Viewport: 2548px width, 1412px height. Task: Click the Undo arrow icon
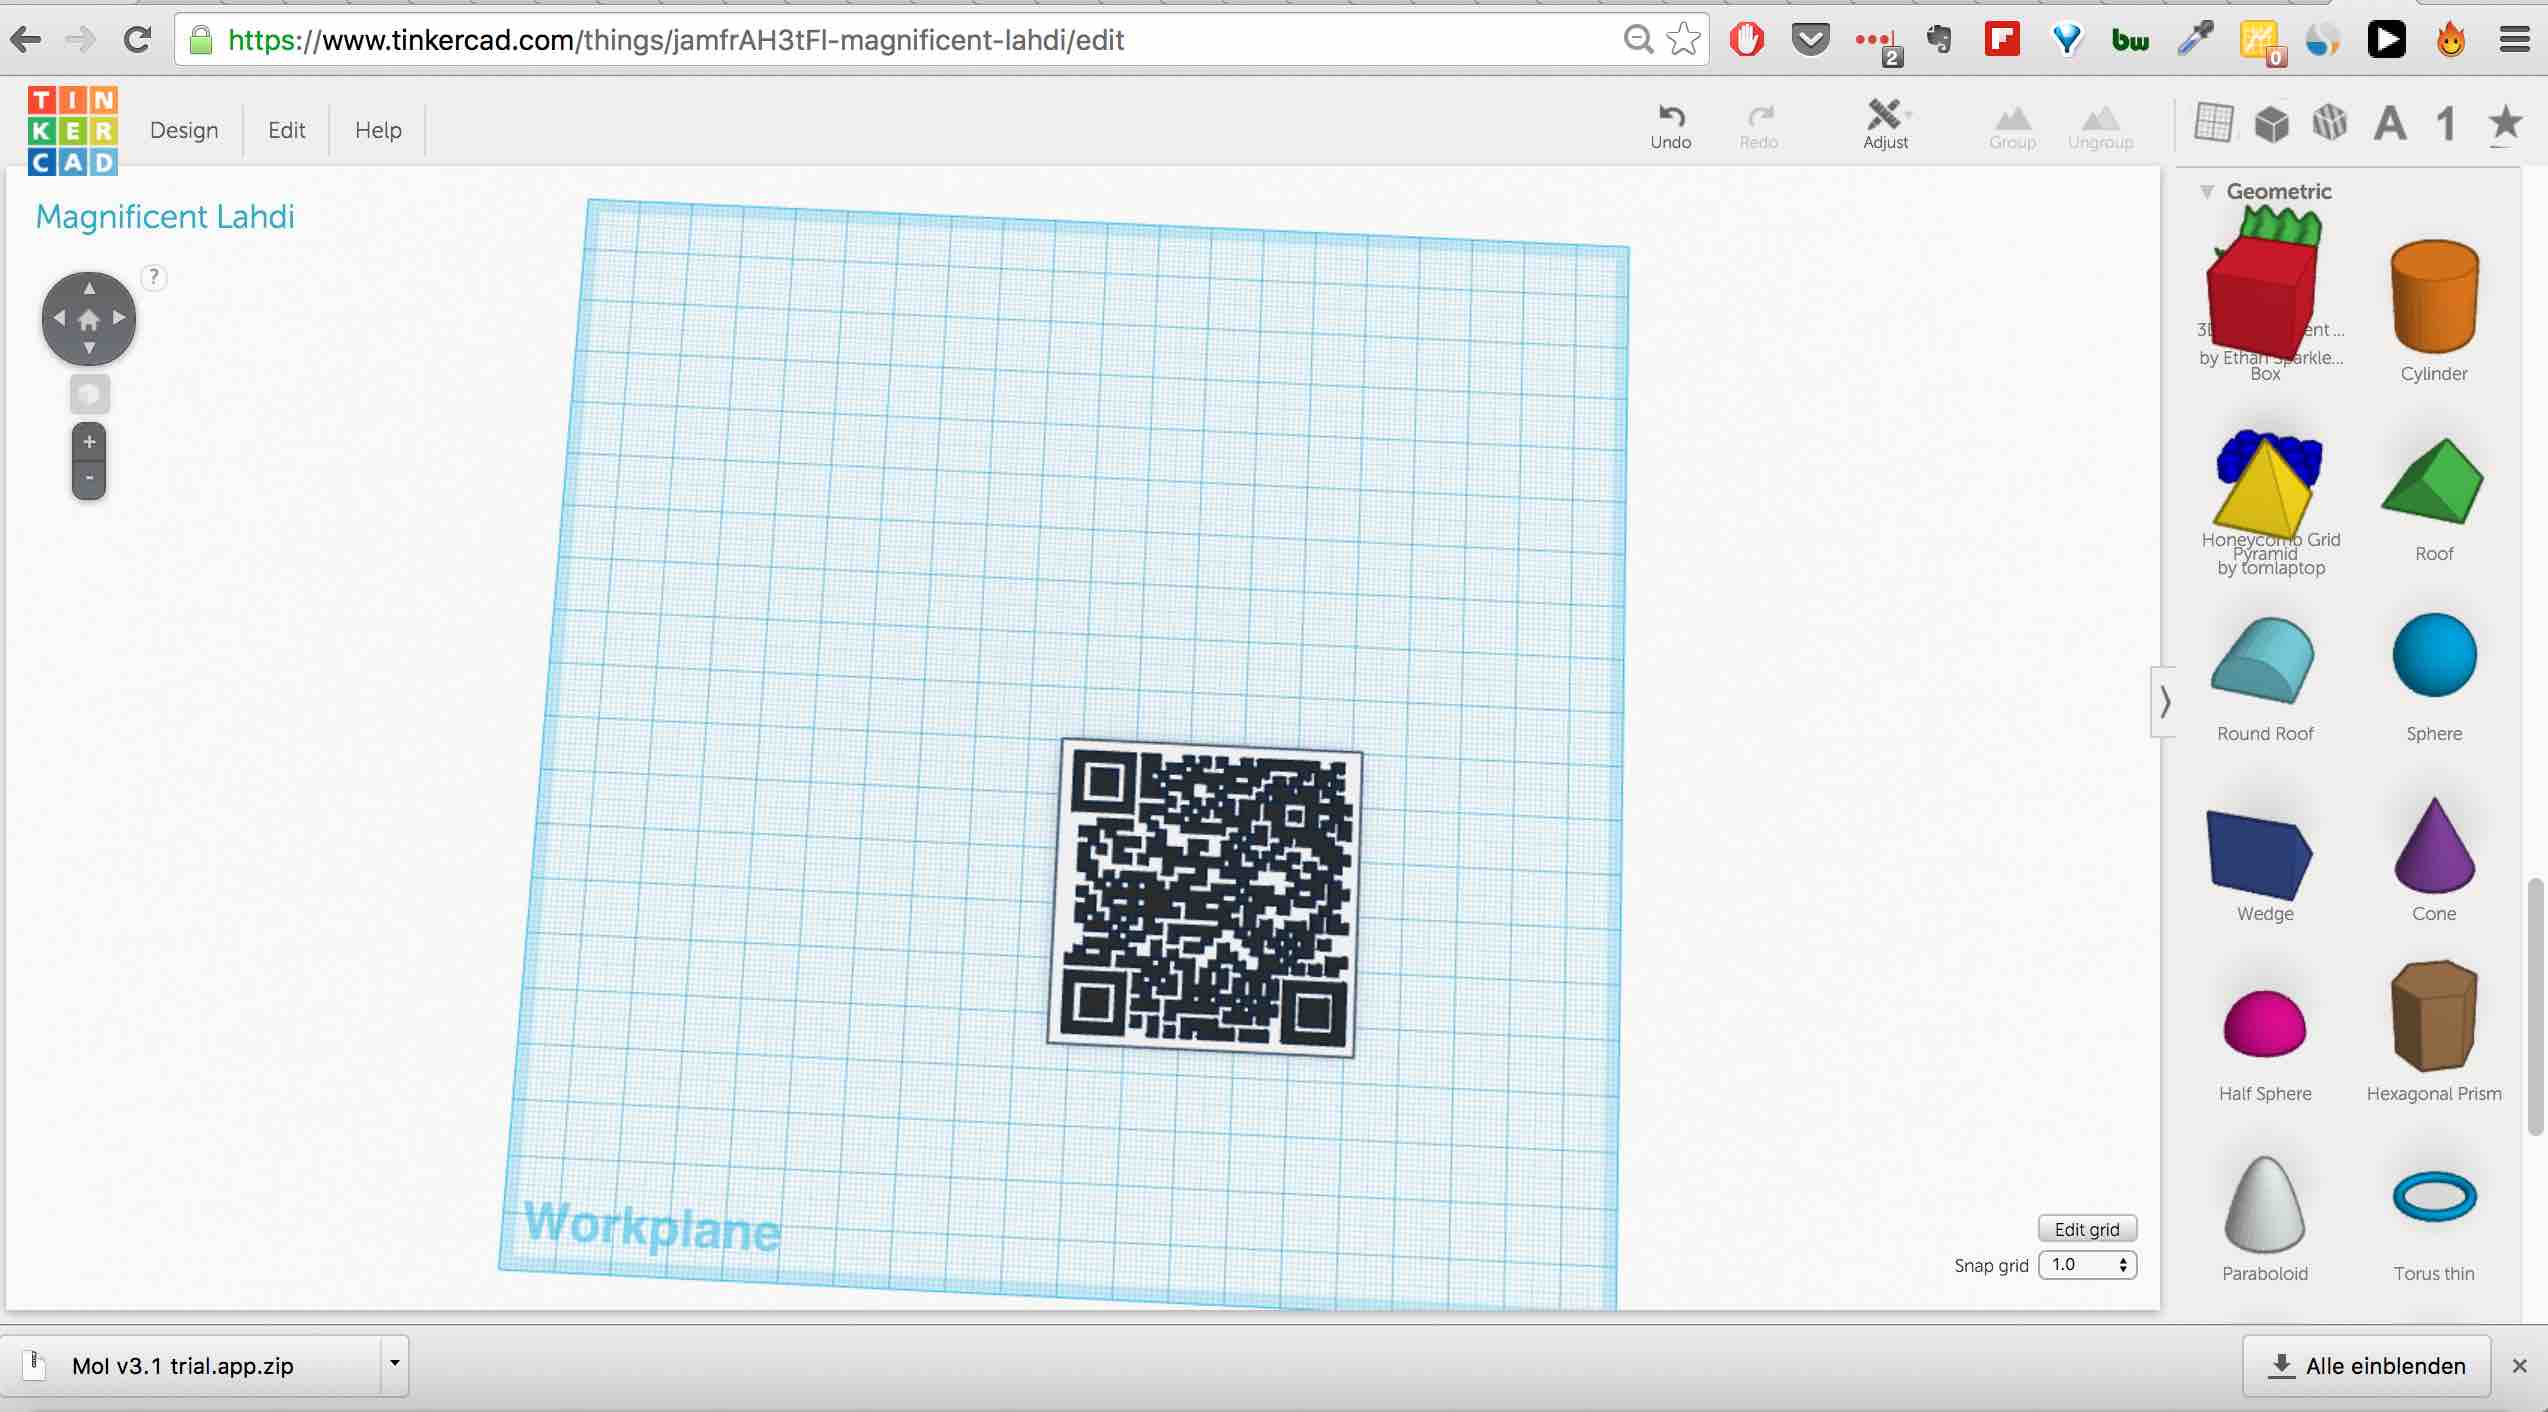[x=1670, y=116]
